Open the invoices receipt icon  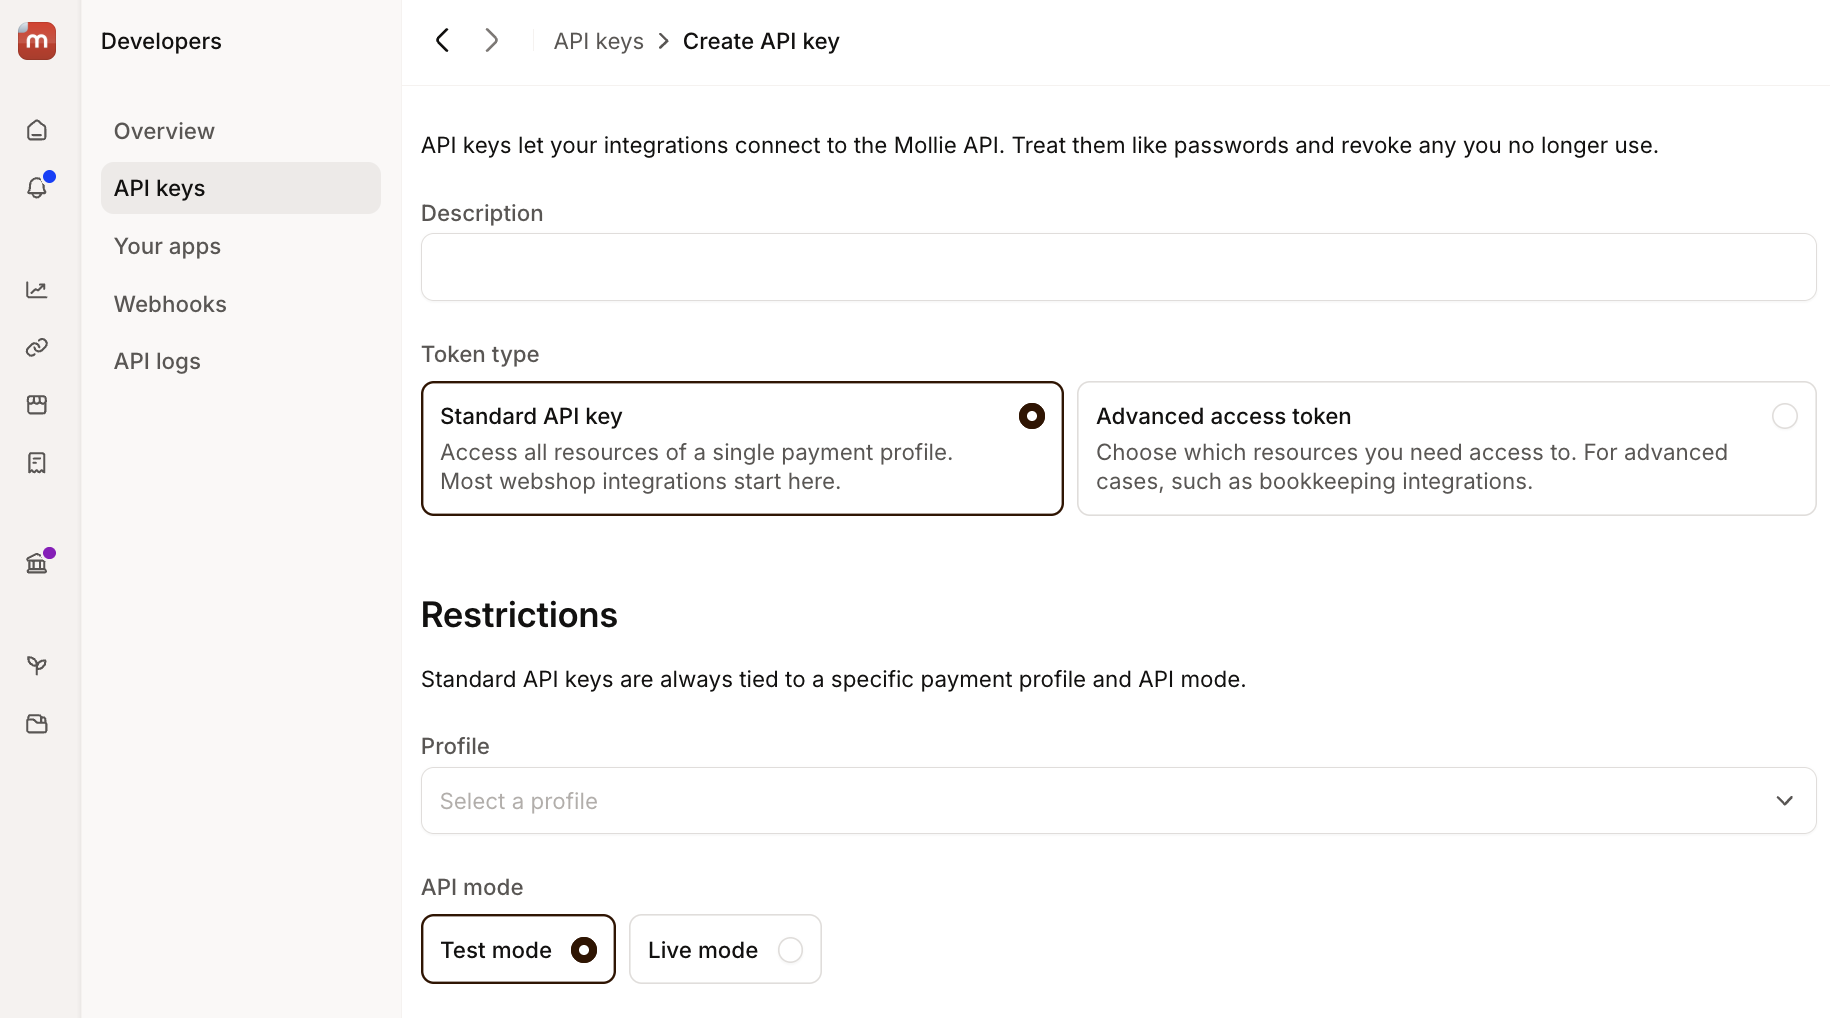click(37, 463)
